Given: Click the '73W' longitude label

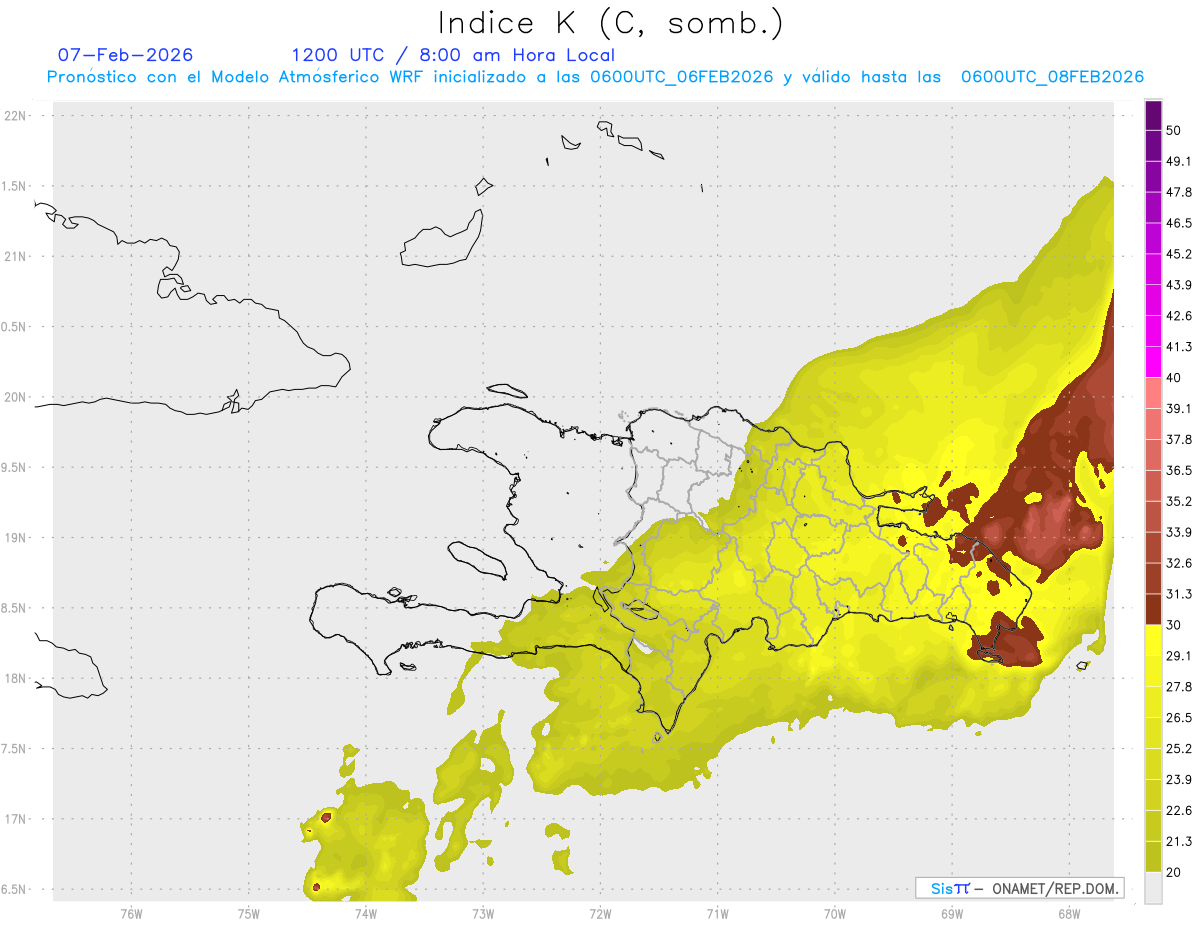Looking at the screenshot, I should point(483,914).
